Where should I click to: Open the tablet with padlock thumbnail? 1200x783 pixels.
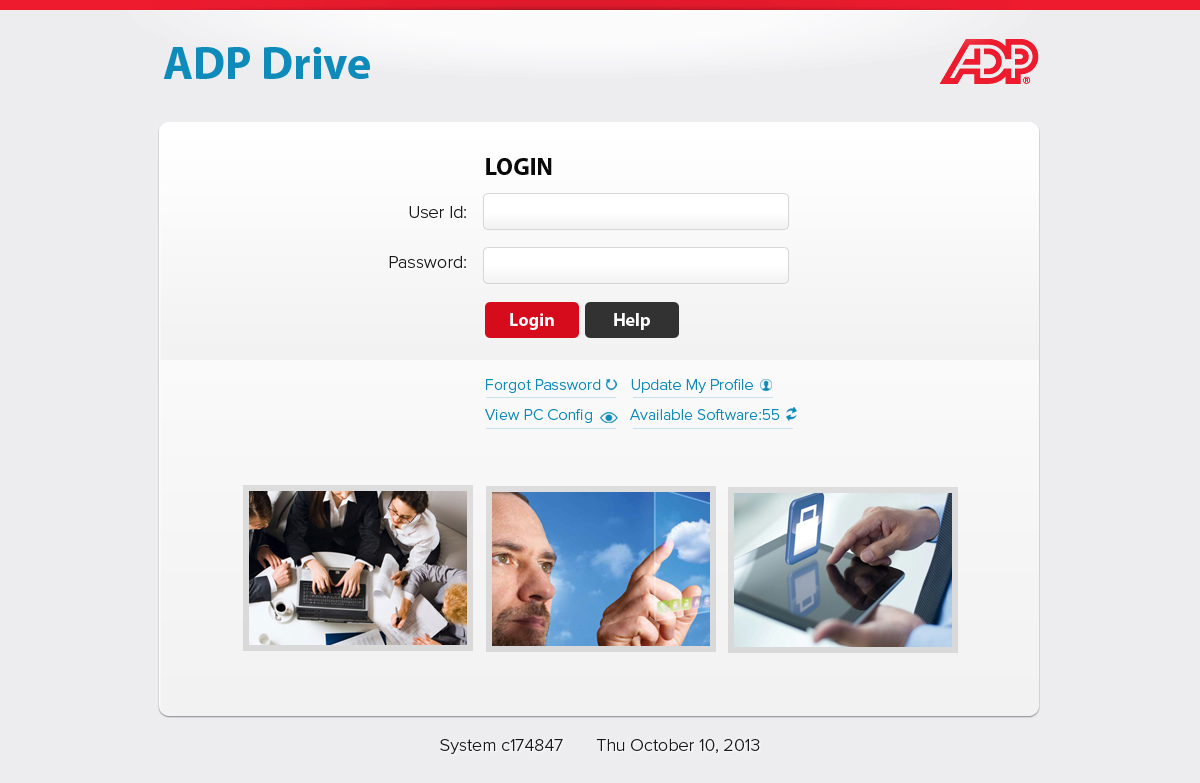[x=843, y=570]
